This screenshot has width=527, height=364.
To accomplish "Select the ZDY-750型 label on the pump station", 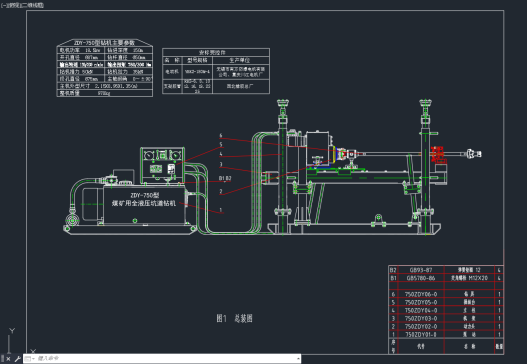I will click(145, 195).
